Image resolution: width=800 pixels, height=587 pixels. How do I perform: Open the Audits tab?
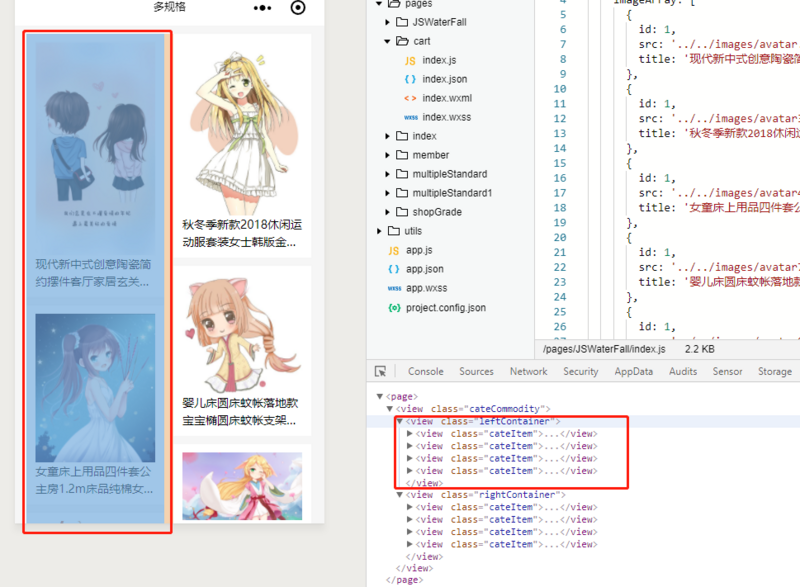pos(683,372)
